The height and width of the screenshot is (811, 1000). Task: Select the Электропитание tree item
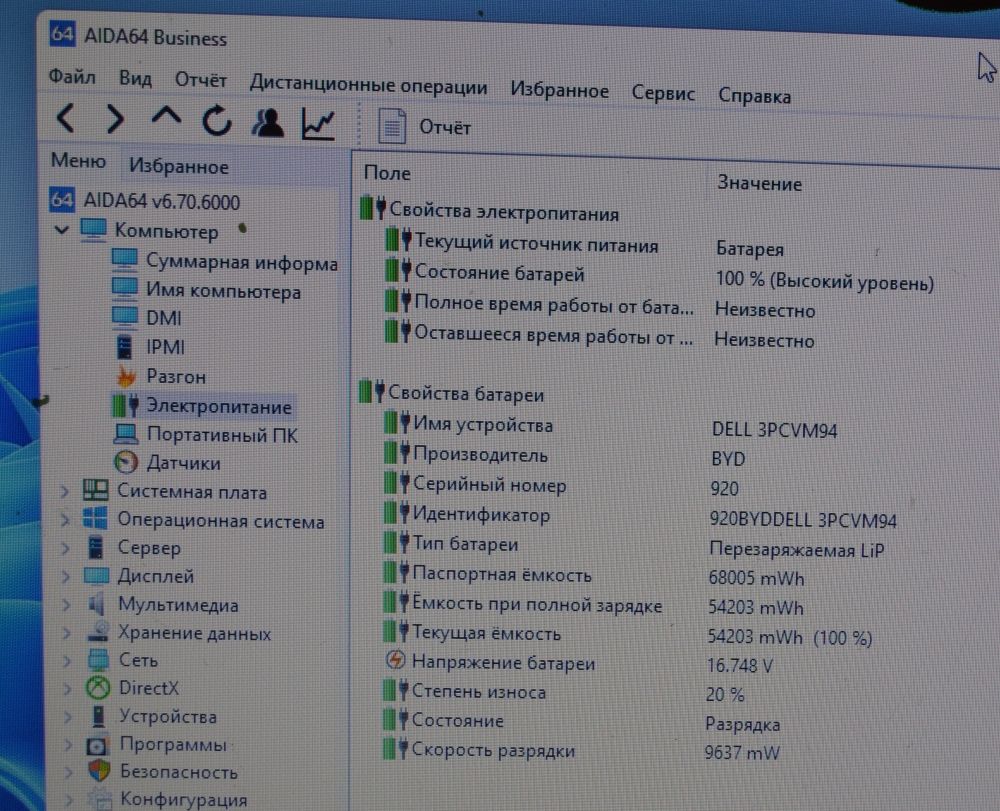point(202,406)
